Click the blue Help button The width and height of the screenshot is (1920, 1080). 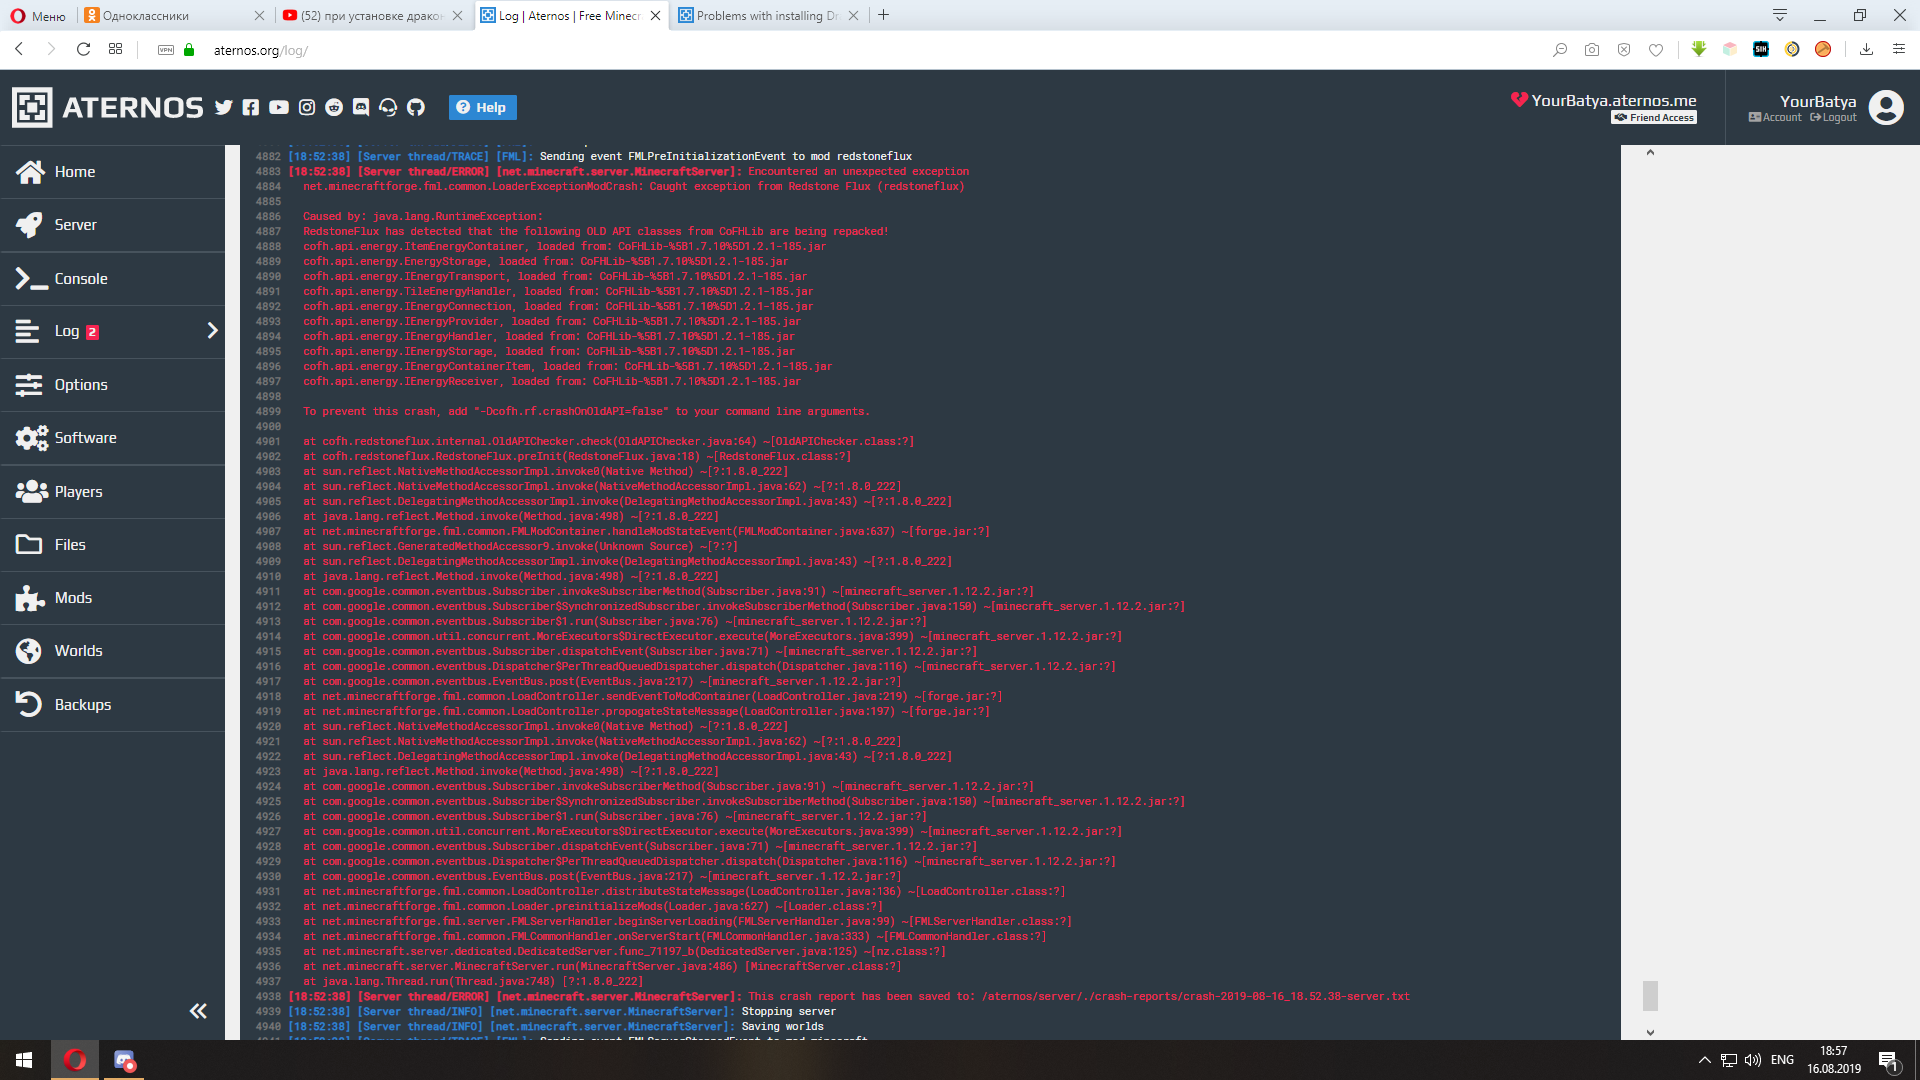tap(482, 107)
